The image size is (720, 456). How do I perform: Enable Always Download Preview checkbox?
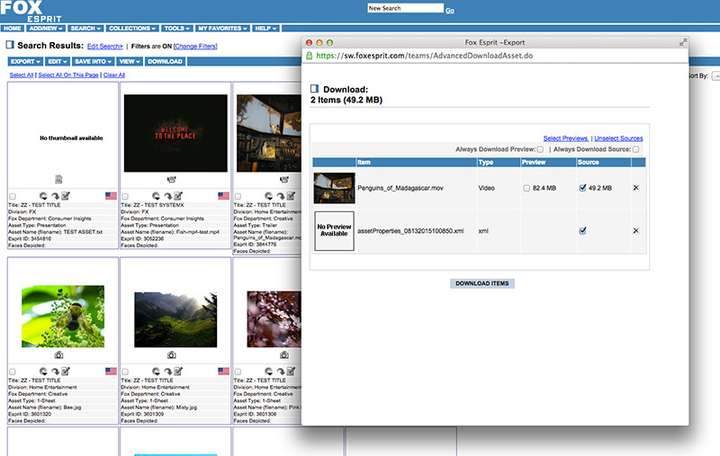[x=540, y=149]
